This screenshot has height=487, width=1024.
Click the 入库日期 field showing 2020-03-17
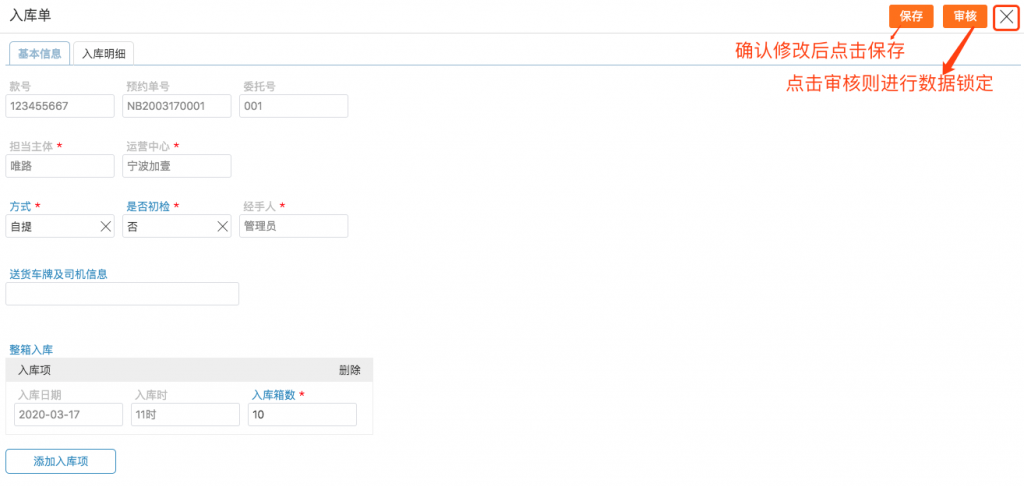[69, 415]
